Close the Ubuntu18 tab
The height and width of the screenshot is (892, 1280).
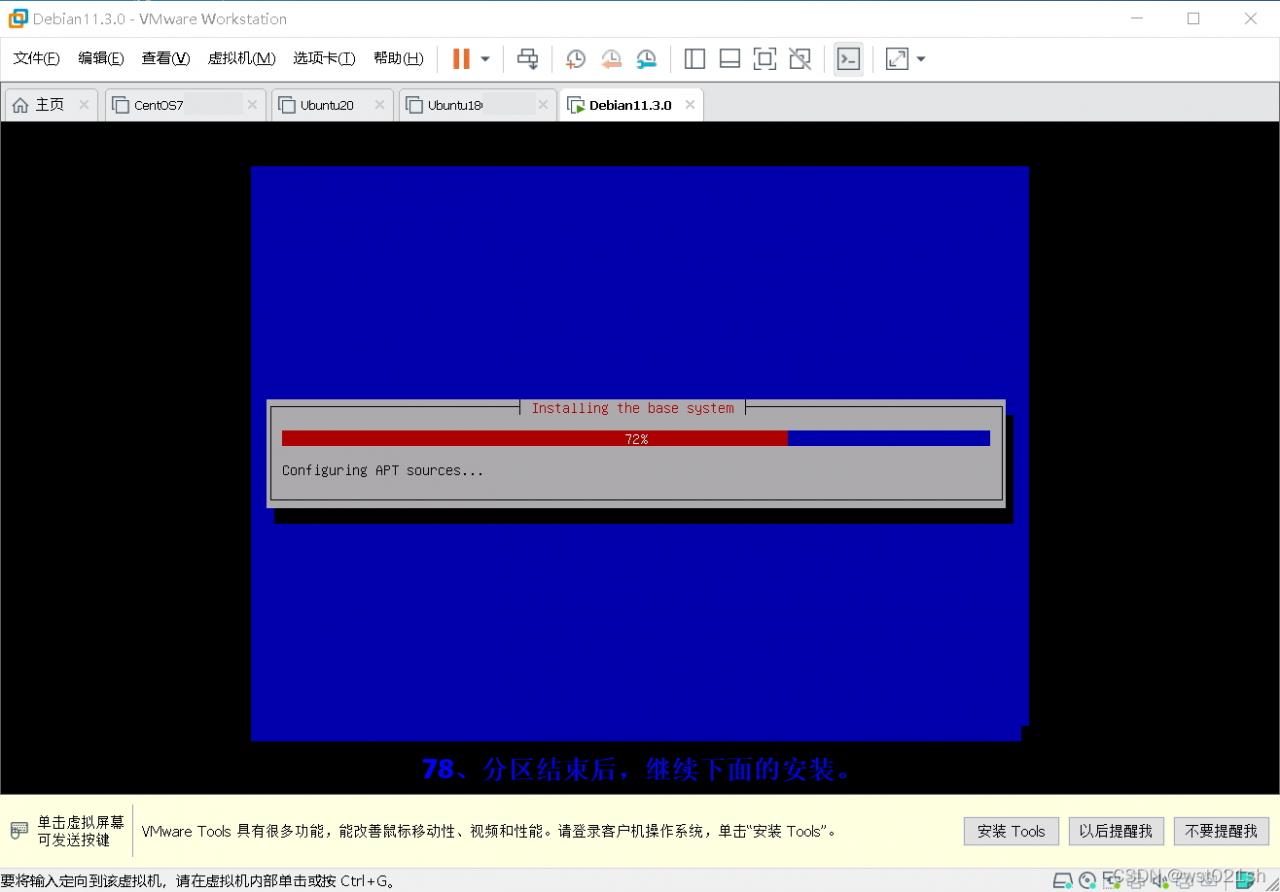[543, 105]
